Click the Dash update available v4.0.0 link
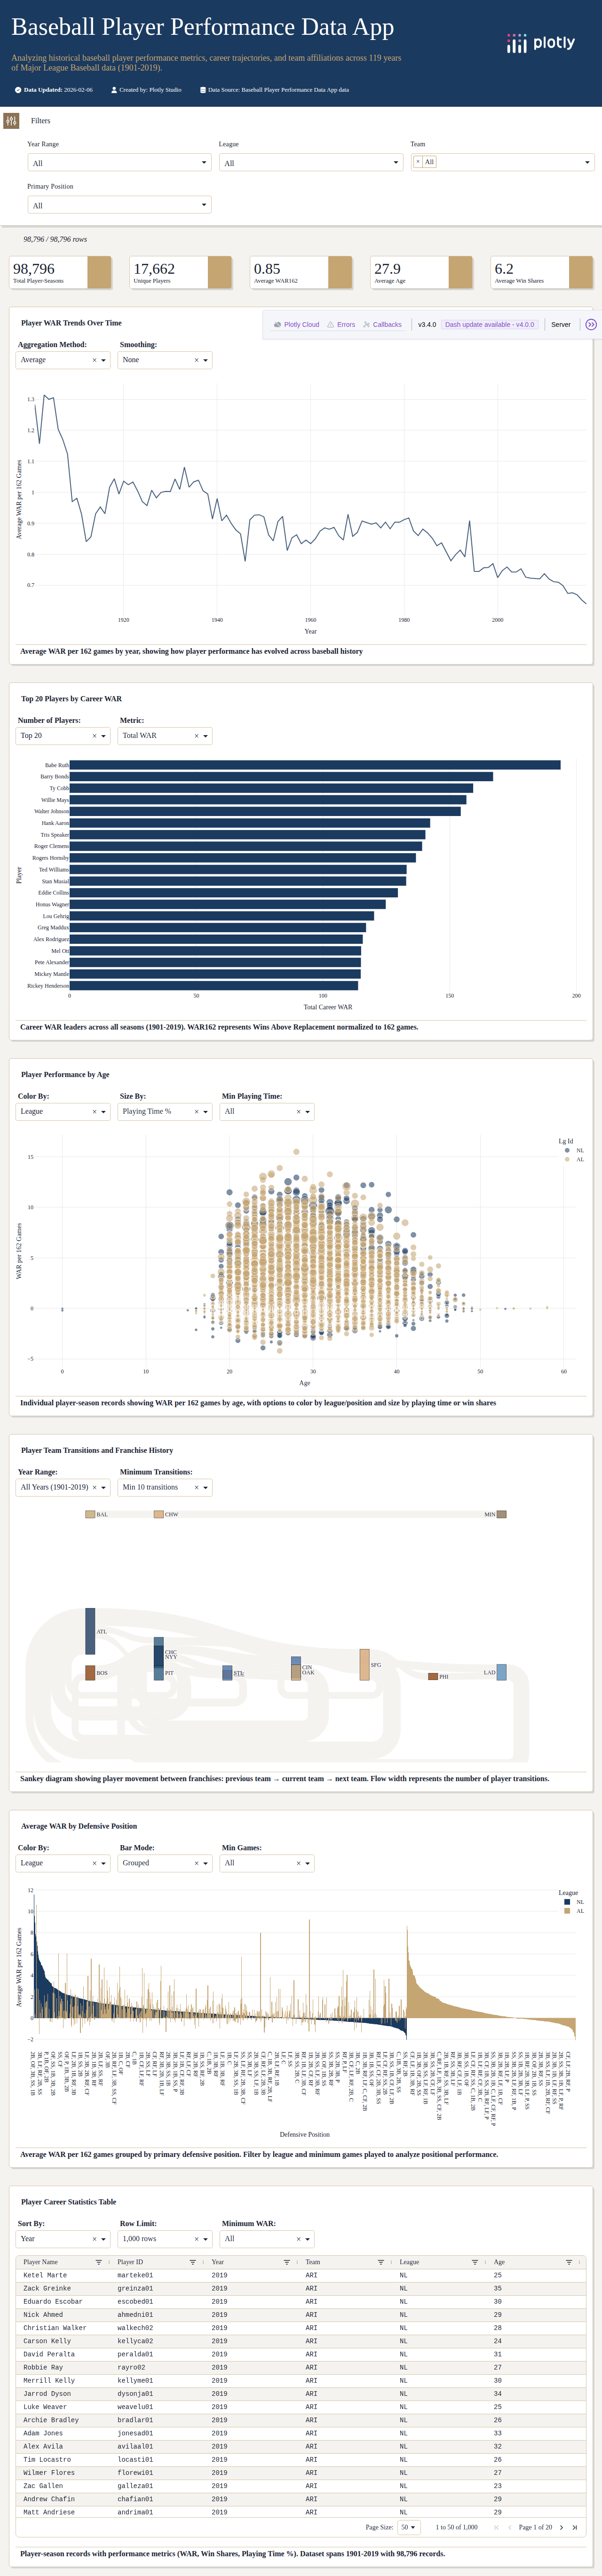Screen dimensions: 602x2576 pos(489,325)
